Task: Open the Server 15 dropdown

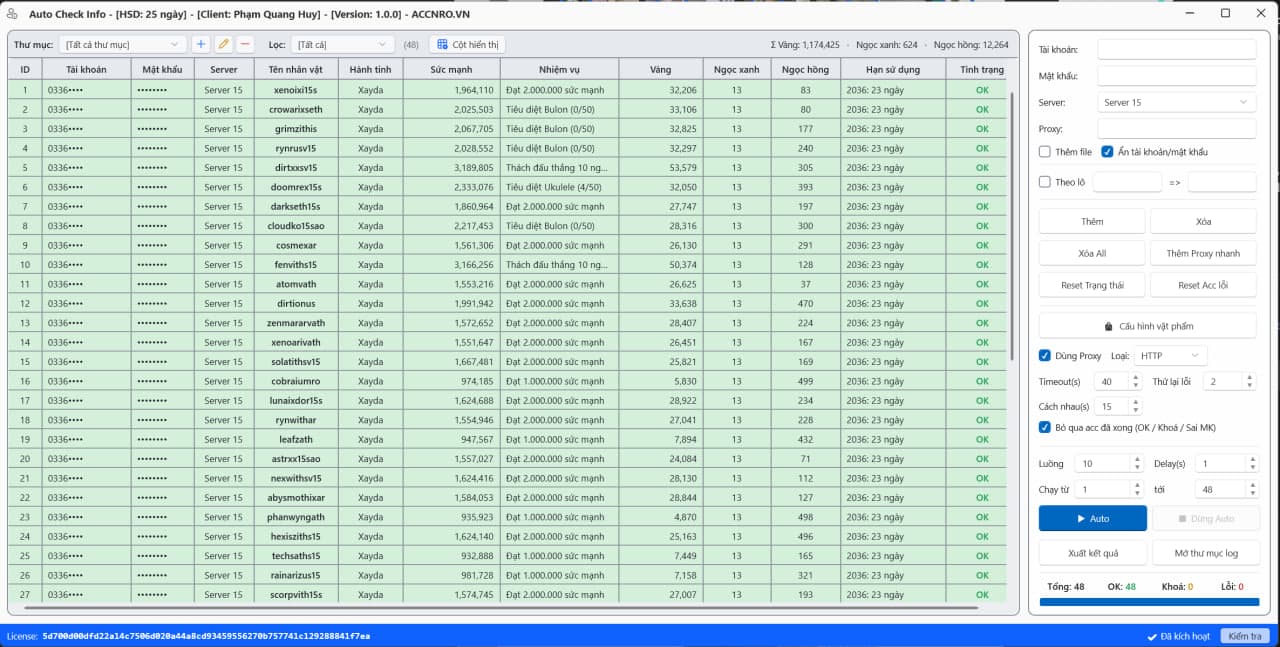Action: (1176, 102)
